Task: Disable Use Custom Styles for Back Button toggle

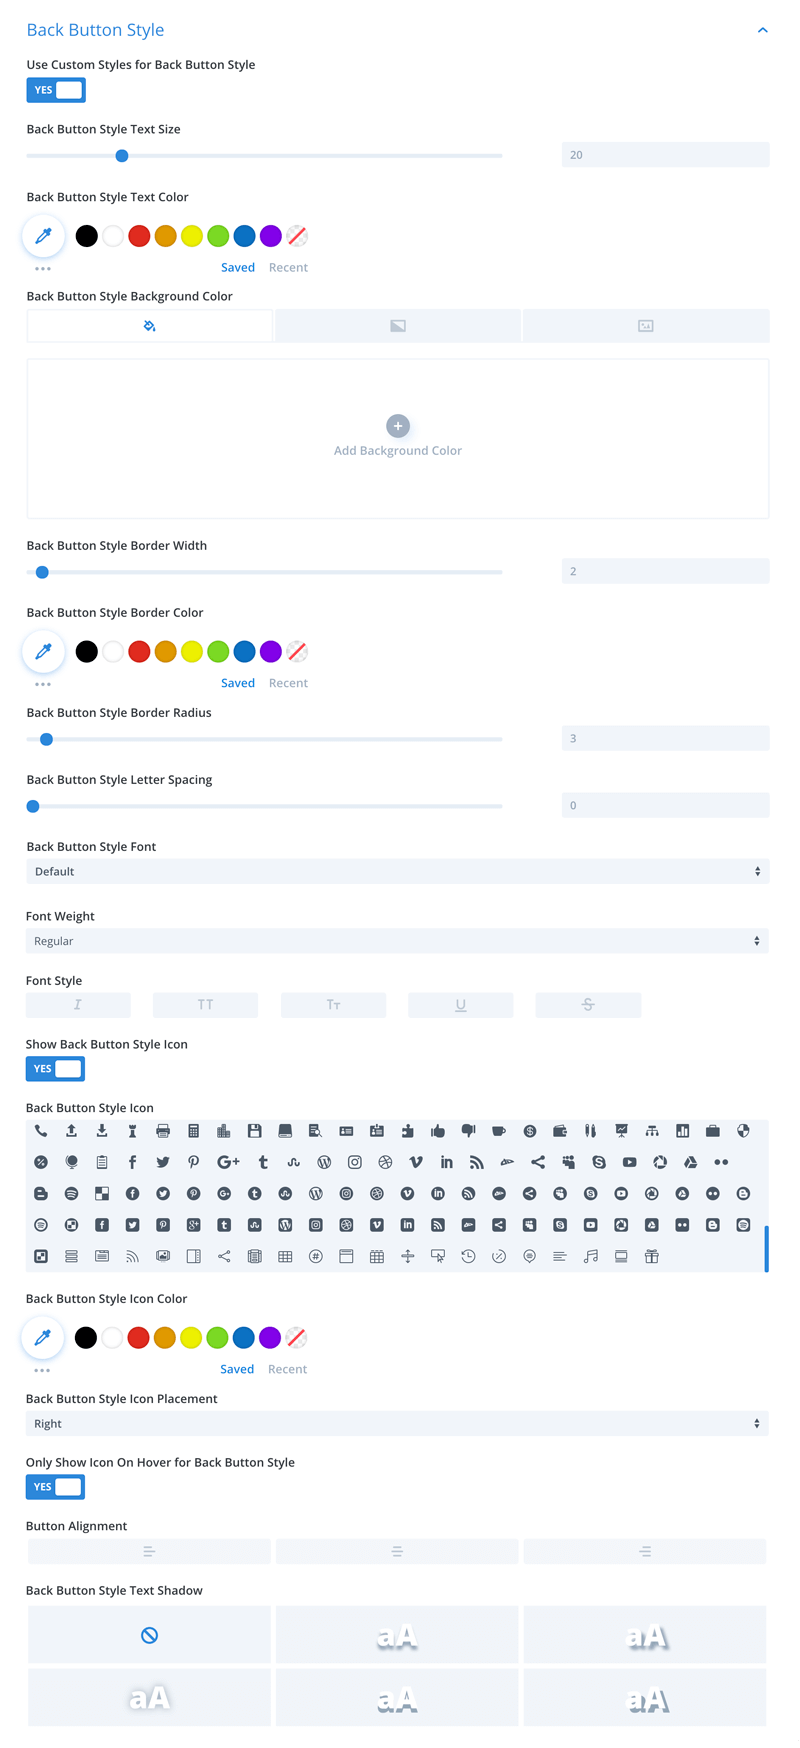Action: click(56, 90)
